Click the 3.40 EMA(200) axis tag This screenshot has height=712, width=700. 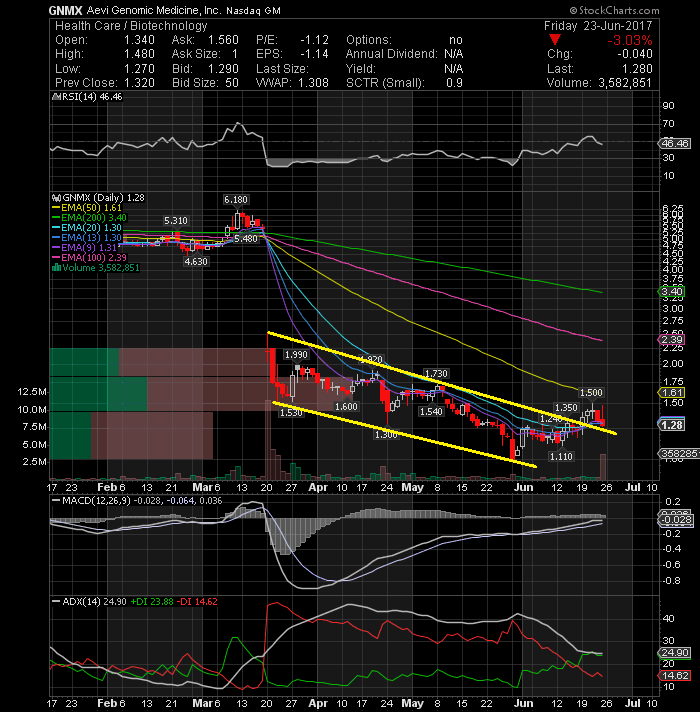(x=671, y=291)
